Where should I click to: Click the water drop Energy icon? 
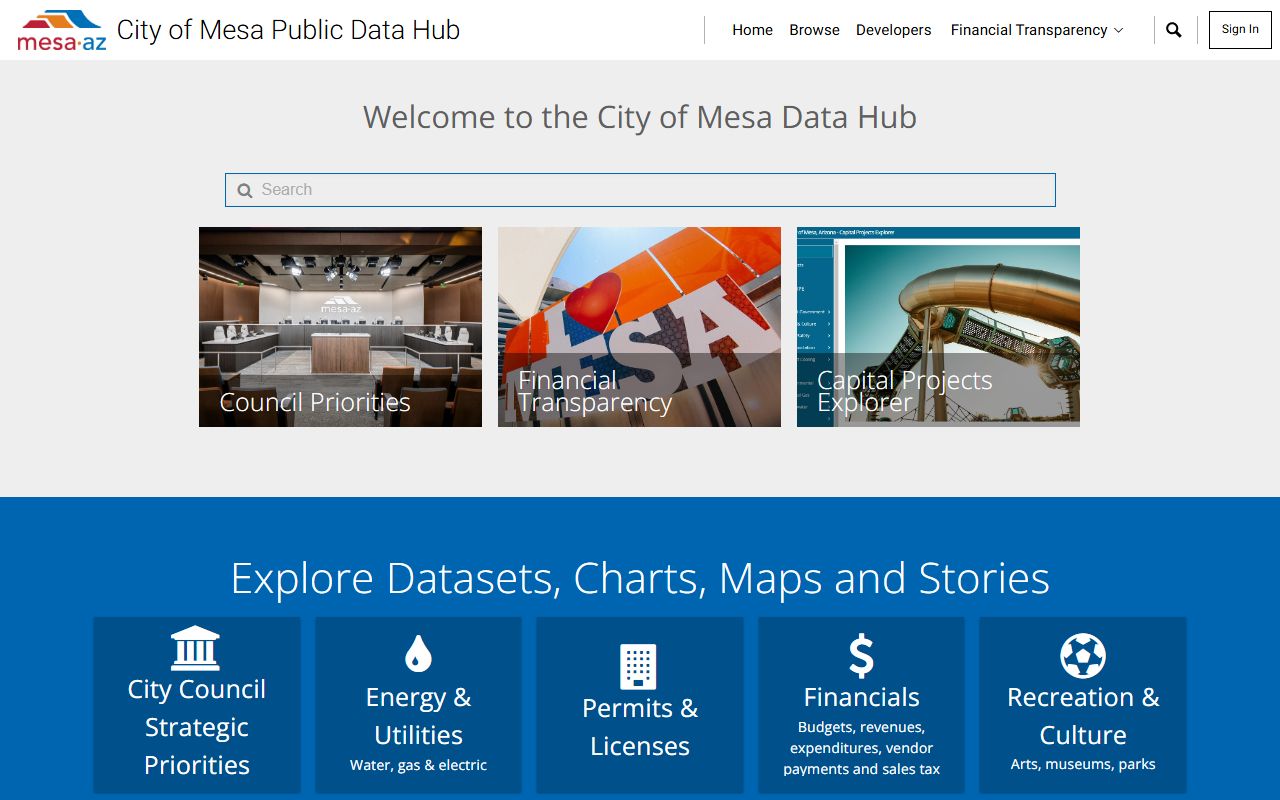click(418, 654)
